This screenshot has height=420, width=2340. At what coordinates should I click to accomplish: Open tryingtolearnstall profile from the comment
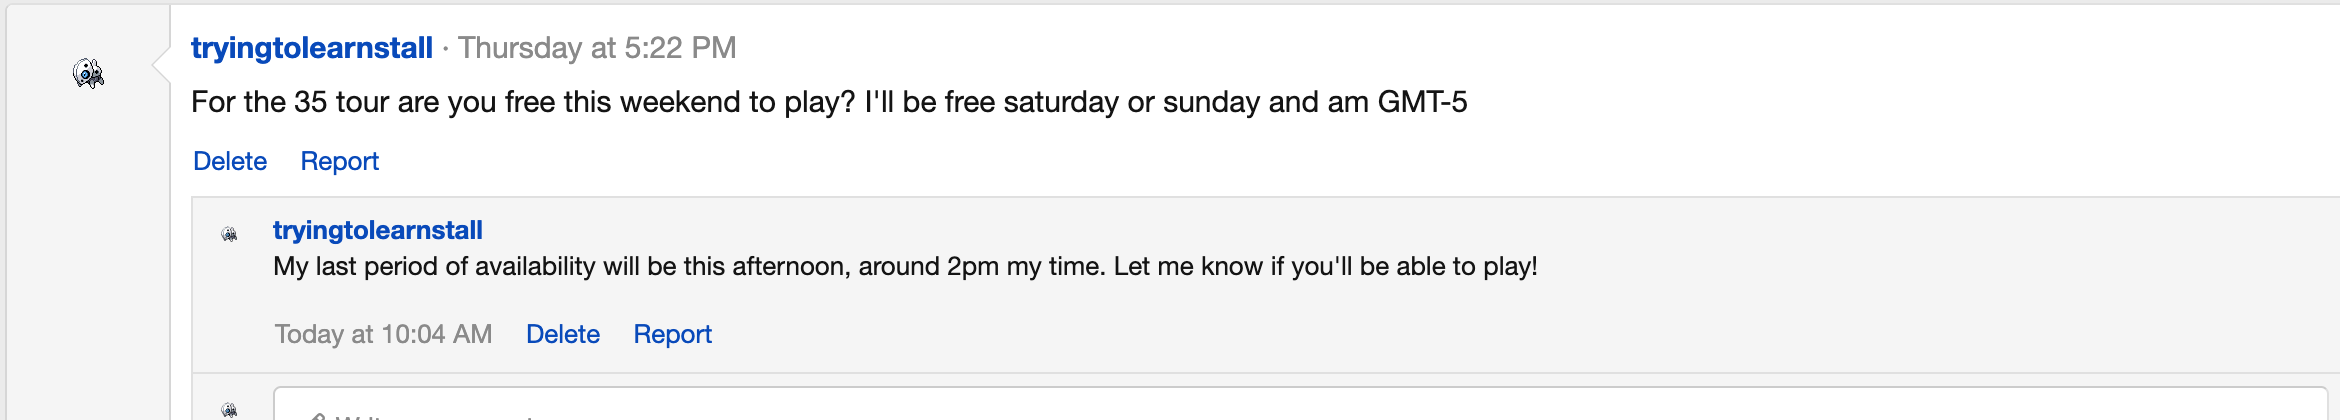click(378, 230)
